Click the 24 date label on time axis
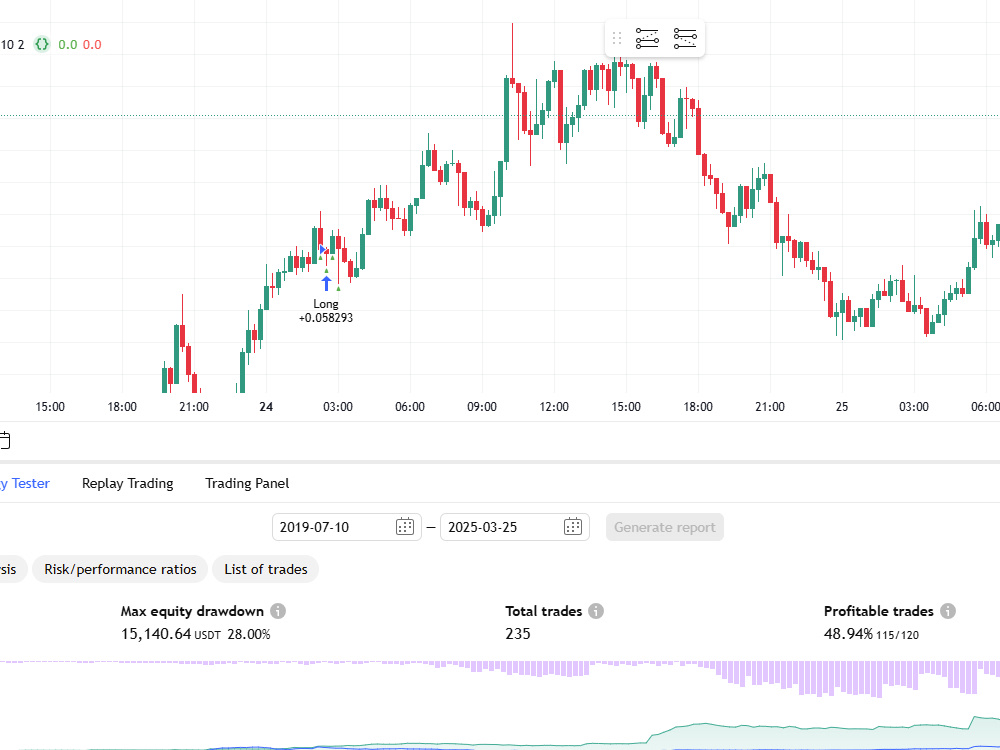 266,407
